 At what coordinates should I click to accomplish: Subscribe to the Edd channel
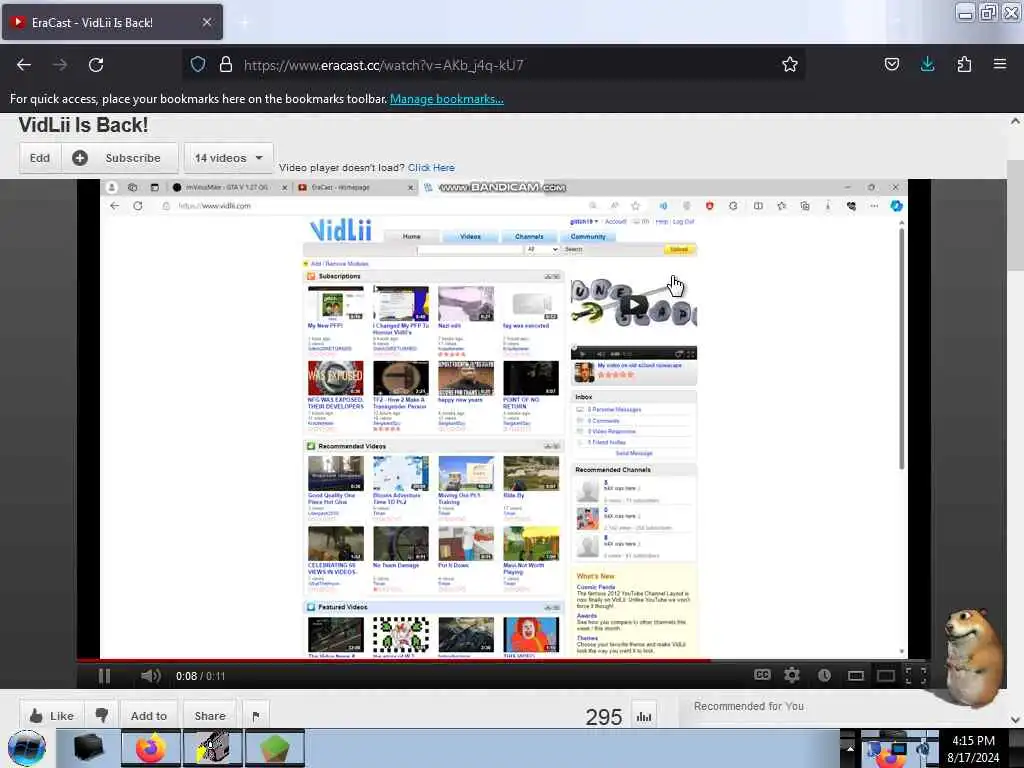click(120, 158)
